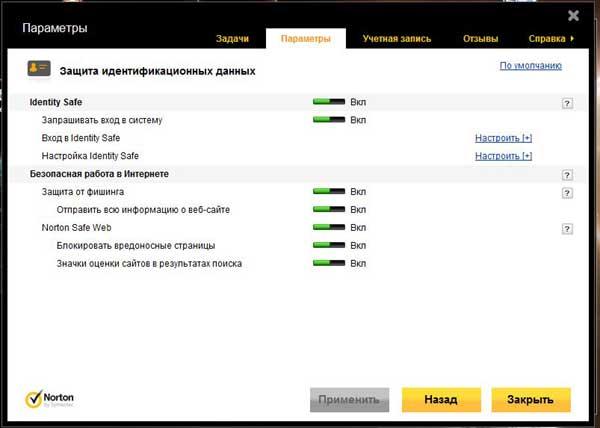Screen dimensions: 600x428
Task: Click the arrow next to Справка
Action: click(x=572, y=39)
